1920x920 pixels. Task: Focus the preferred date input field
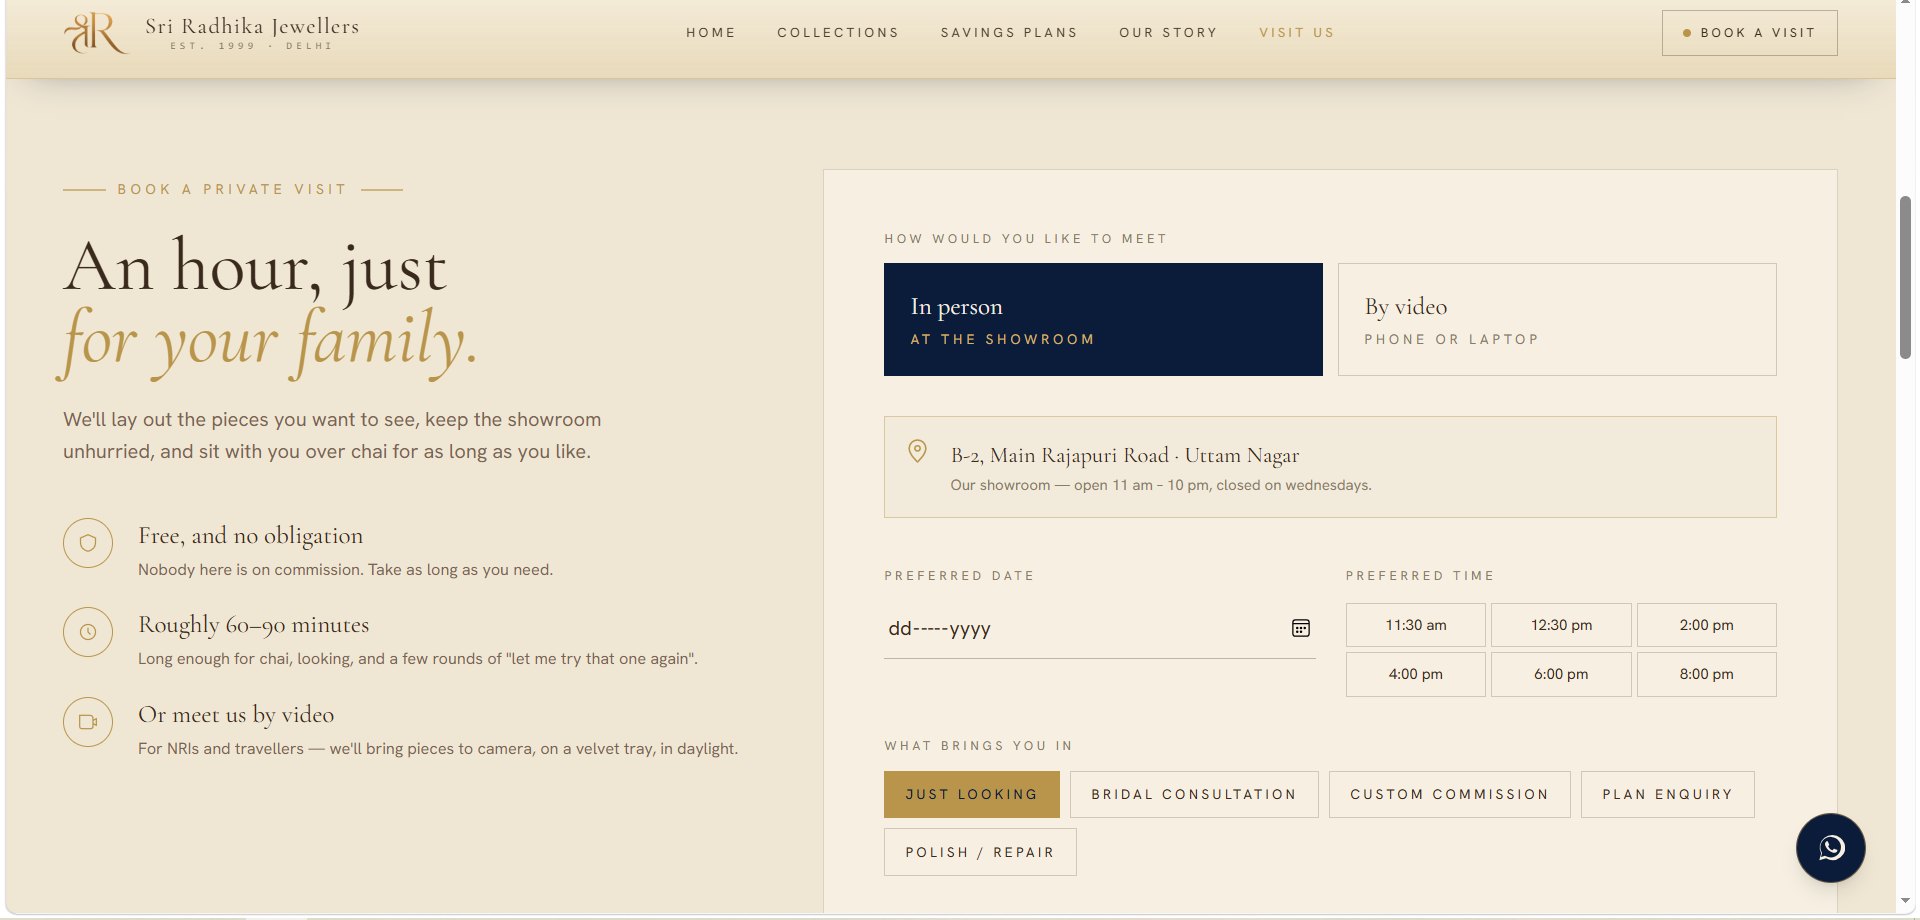click(1100, 629)
